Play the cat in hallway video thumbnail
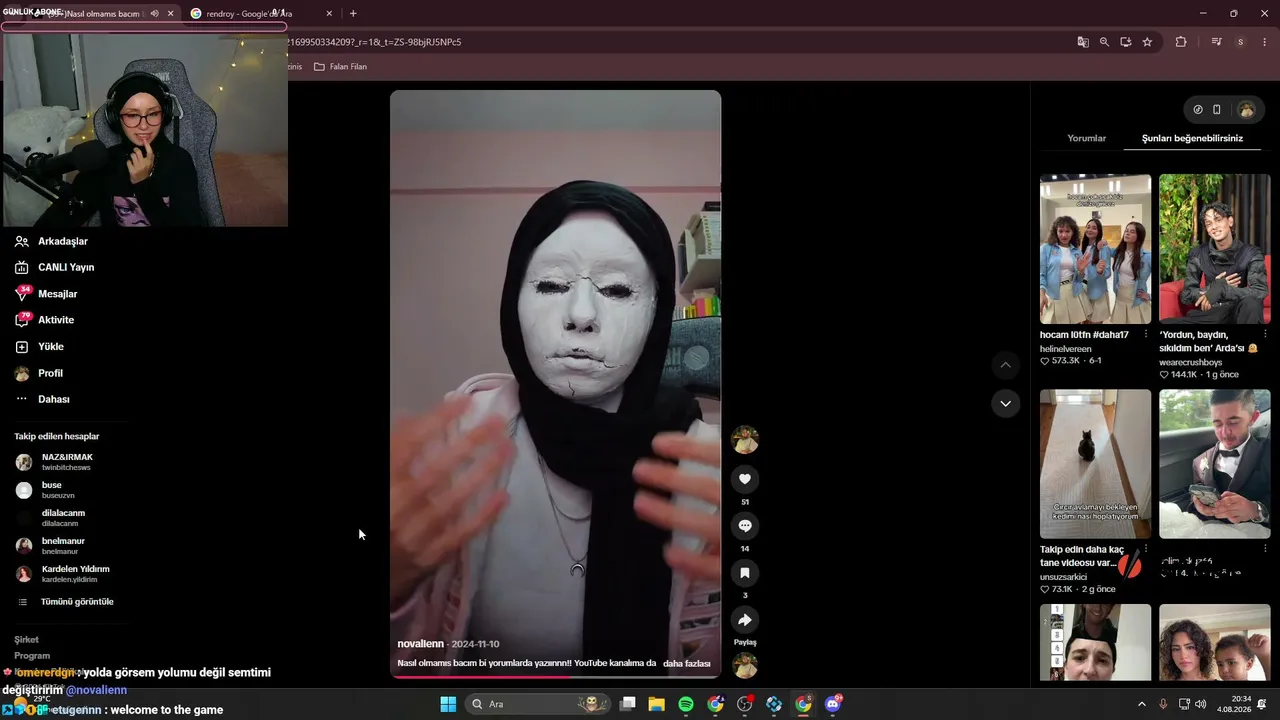Screen dimensions: 1280x720 coord(1095,464)
